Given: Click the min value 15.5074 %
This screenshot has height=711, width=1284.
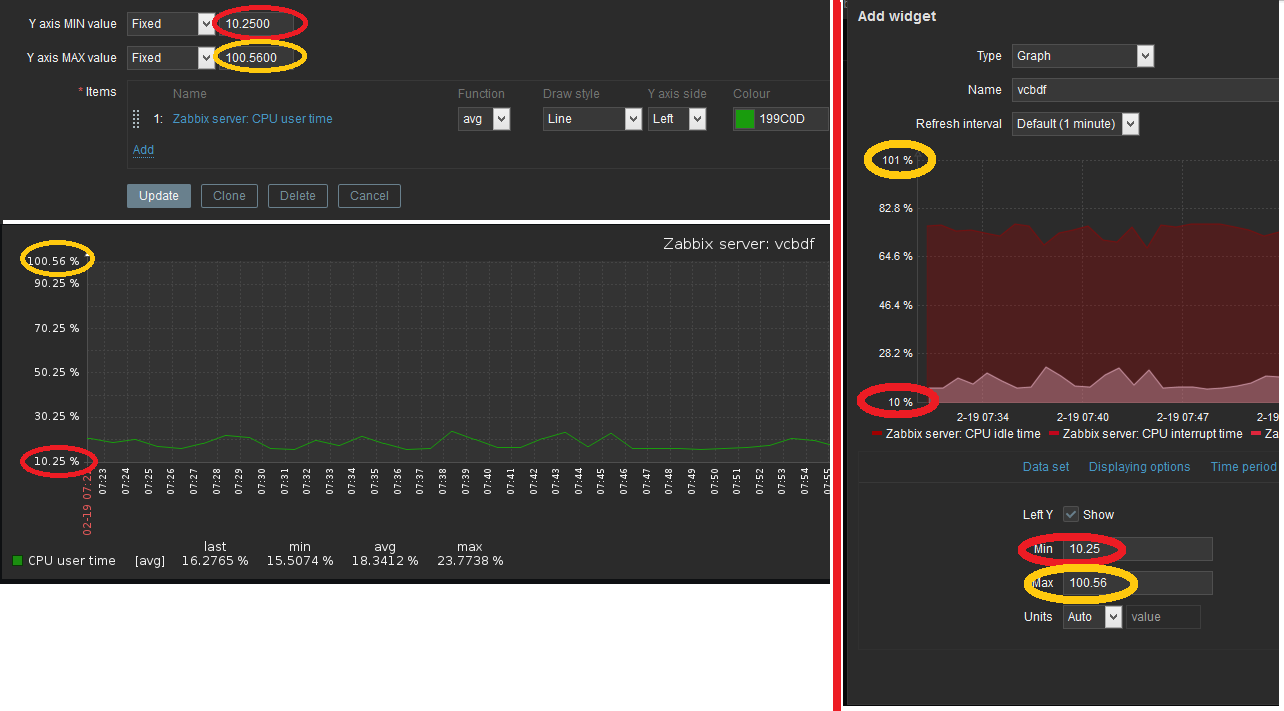Looking at the screenshot, I should [300, 561].
